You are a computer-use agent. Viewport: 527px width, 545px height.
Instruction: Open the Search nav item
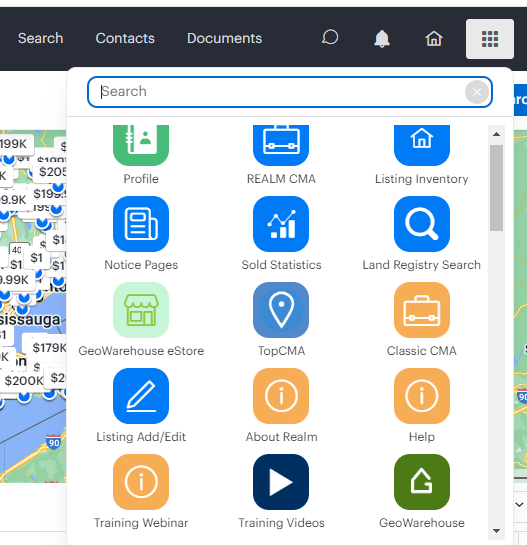tap(40, 38)
